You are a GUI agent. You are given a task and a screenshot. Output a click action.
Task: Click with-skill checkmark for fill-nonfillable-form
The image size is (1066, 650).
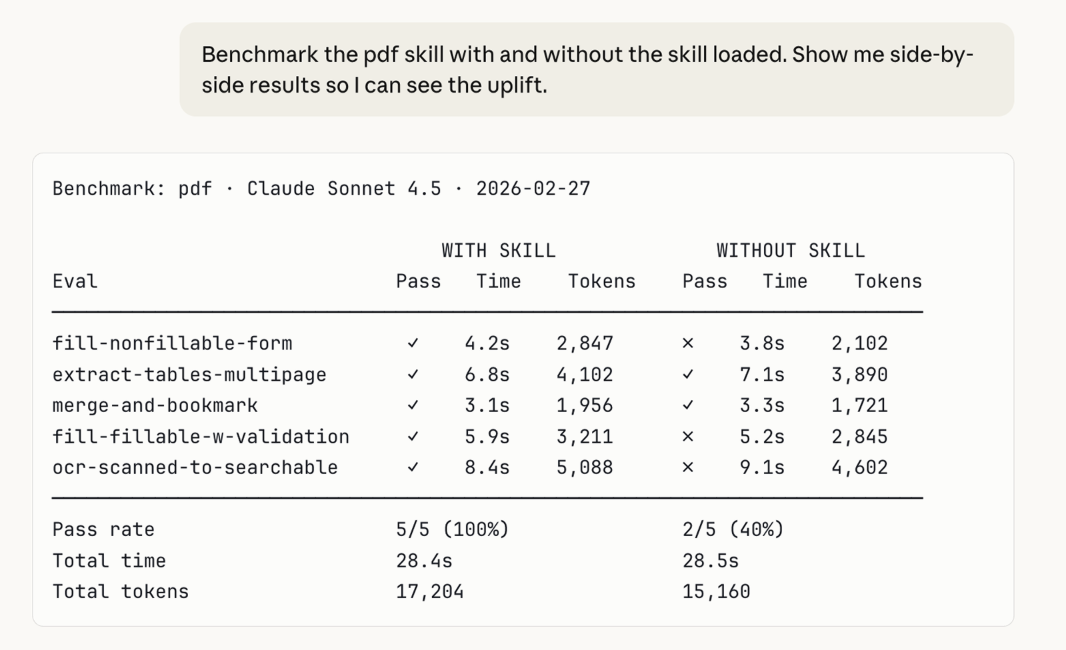coord(413,344)
